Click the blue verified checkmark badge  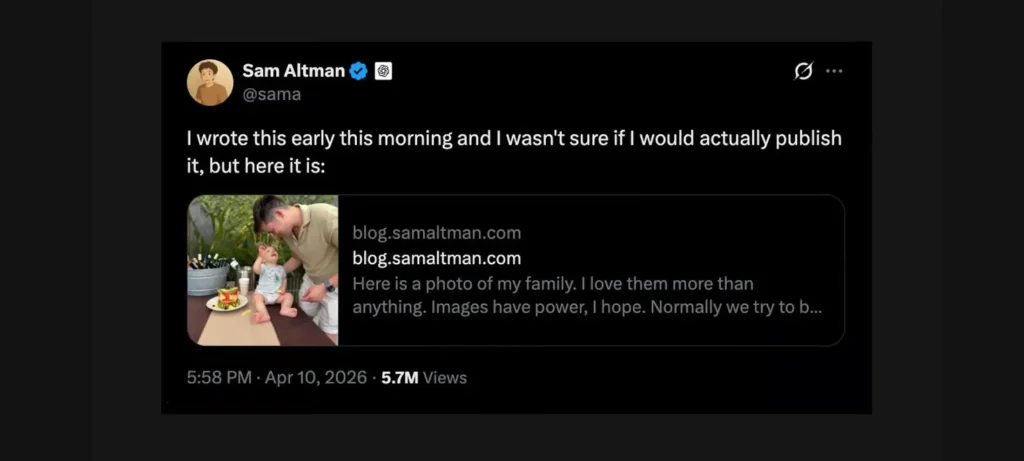(359, 71)
